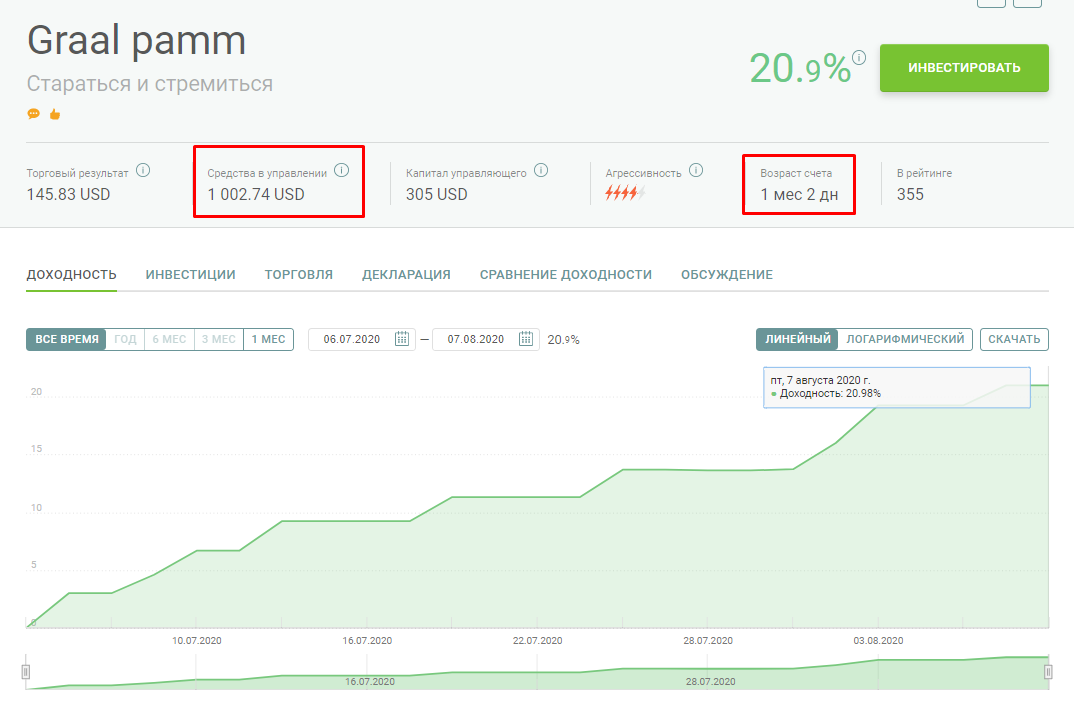Open the ДЕКЛАРАЦИЯ tab
1074x712 pixels.
pos(406,275)
